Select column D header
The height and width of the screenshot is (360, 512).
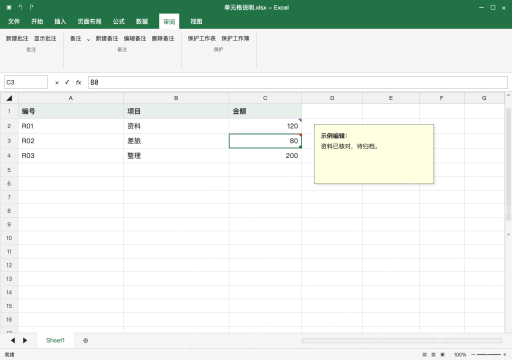point(332,98)
